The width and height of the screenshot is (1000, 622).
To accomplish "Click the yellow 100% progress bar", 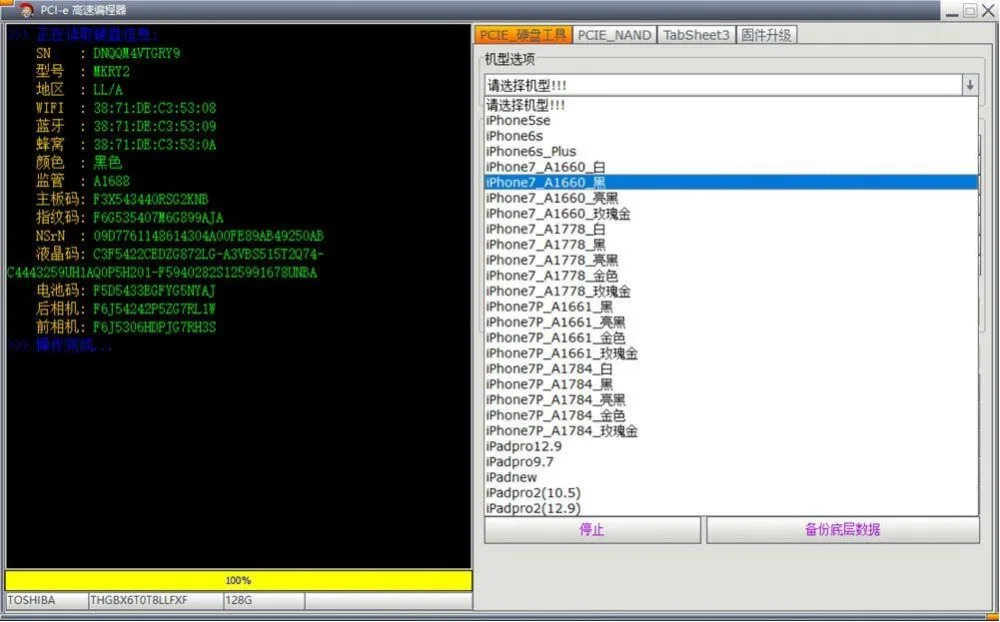I will click(239, 580).
